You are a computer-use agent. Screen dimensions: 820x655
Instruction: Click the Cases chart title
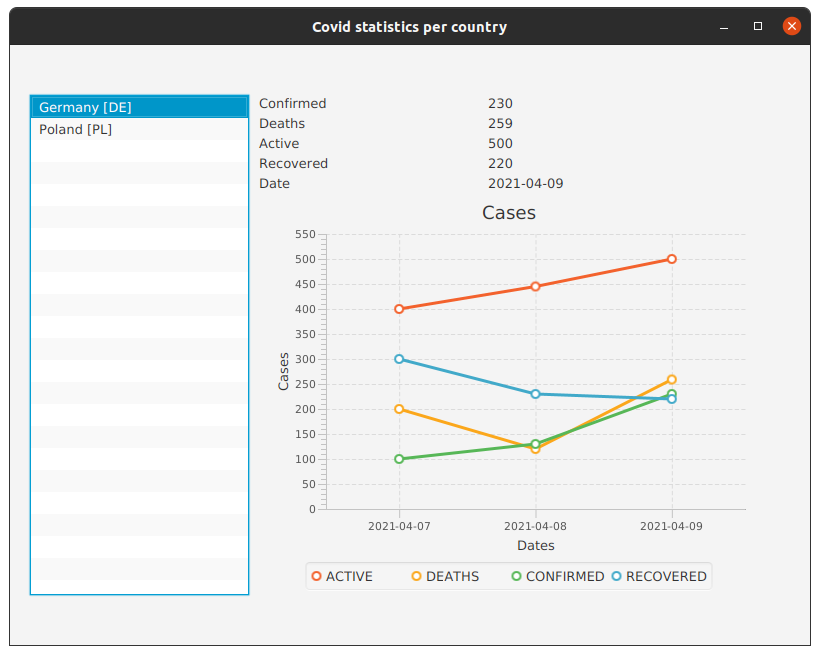[509, 212]
